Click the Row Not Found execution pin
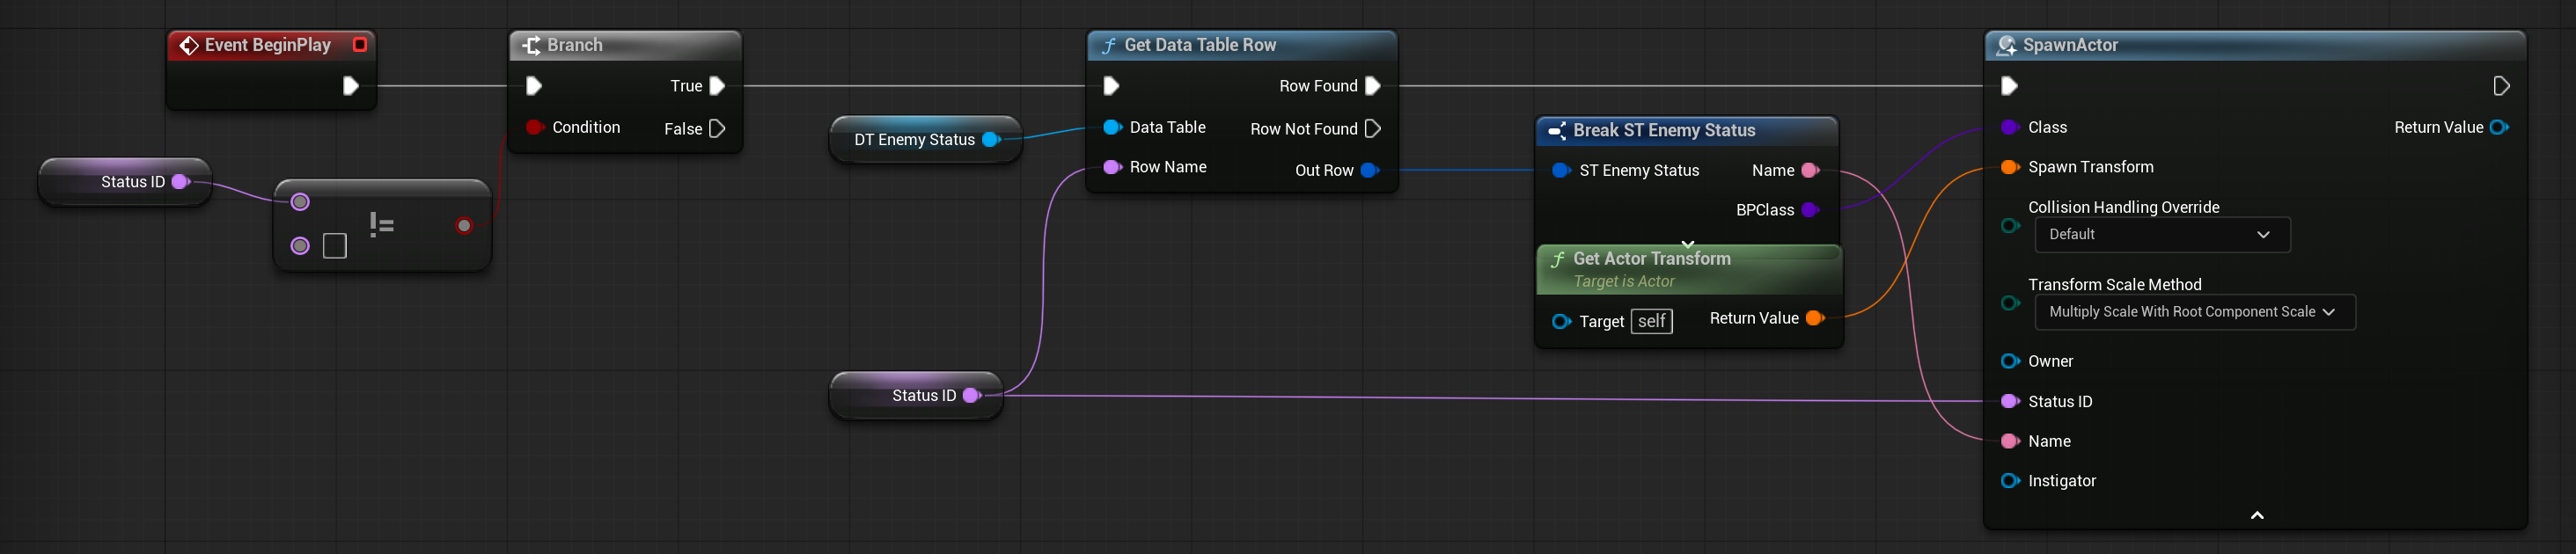Screen dimensions: 2576x554 [1373, 128]
